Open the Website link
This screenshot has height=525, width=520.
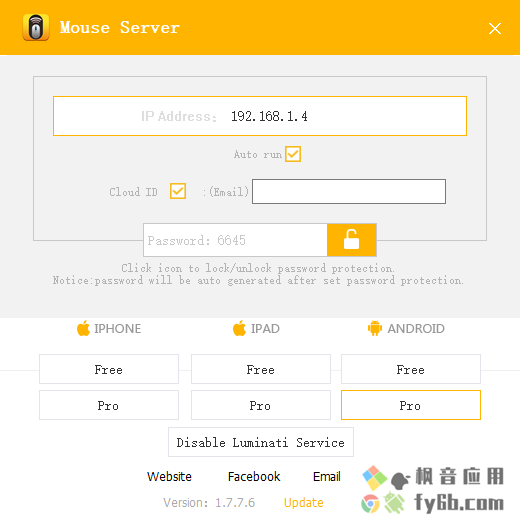coord(169,476)
